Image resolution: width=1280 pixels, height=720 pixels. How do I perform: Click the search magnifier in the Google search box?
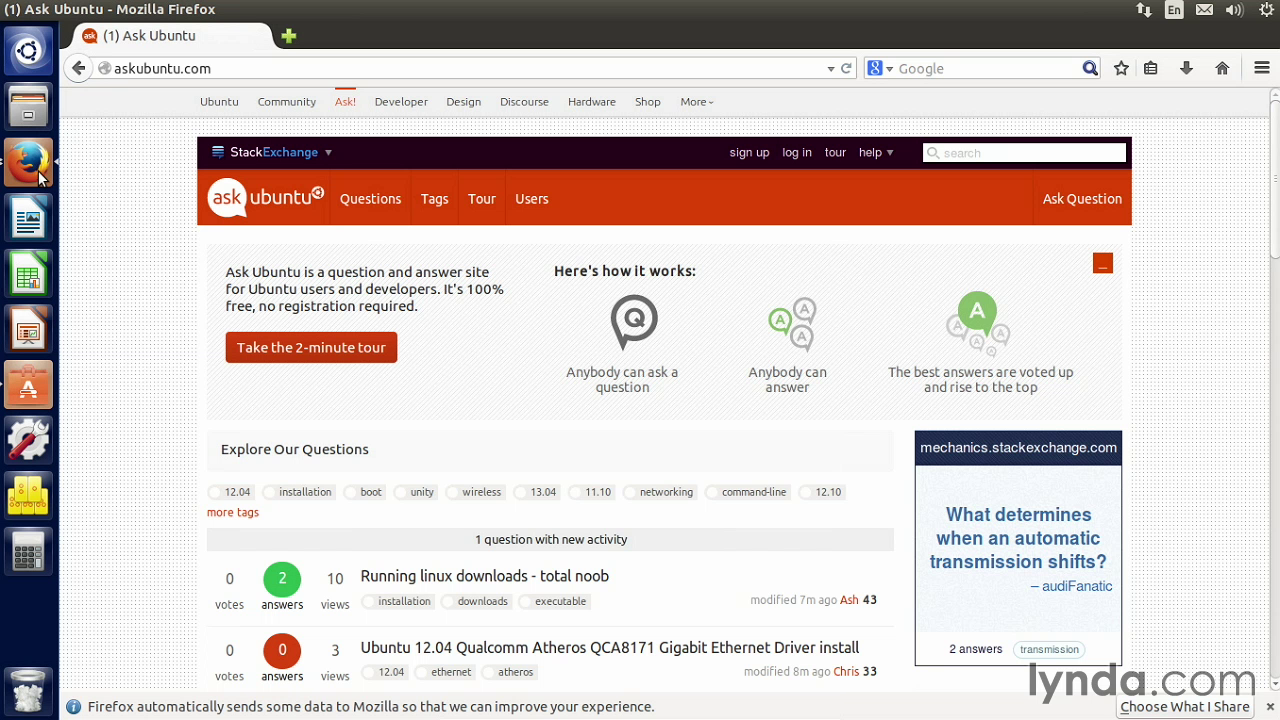tap(1090, 68)
